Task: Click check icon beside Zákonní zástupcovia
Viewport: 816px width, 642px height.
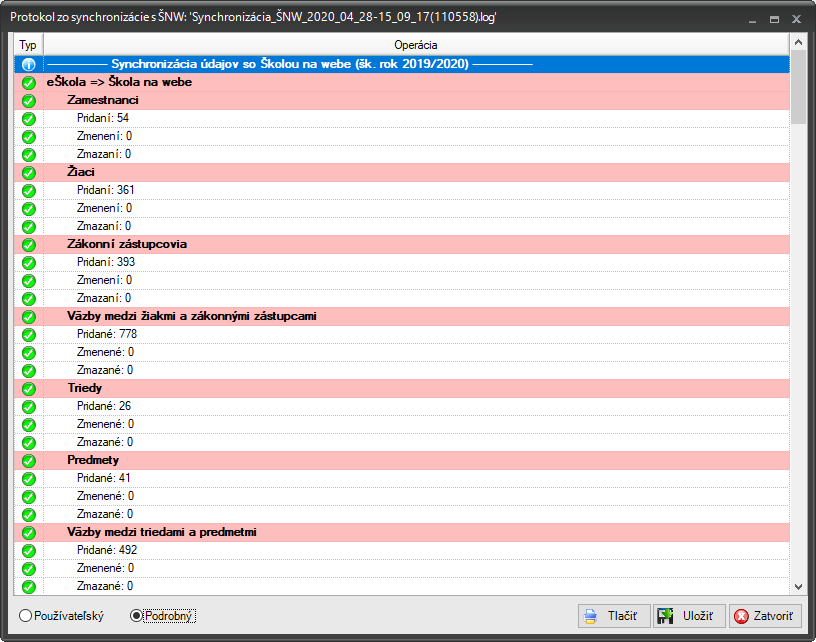Action: pos(29,245)
